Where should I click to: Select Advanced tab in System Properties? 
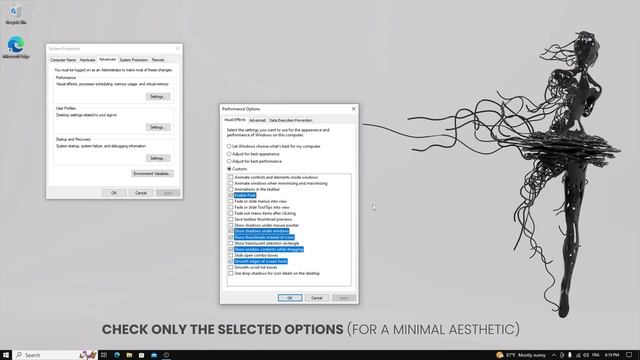[107, 60]
